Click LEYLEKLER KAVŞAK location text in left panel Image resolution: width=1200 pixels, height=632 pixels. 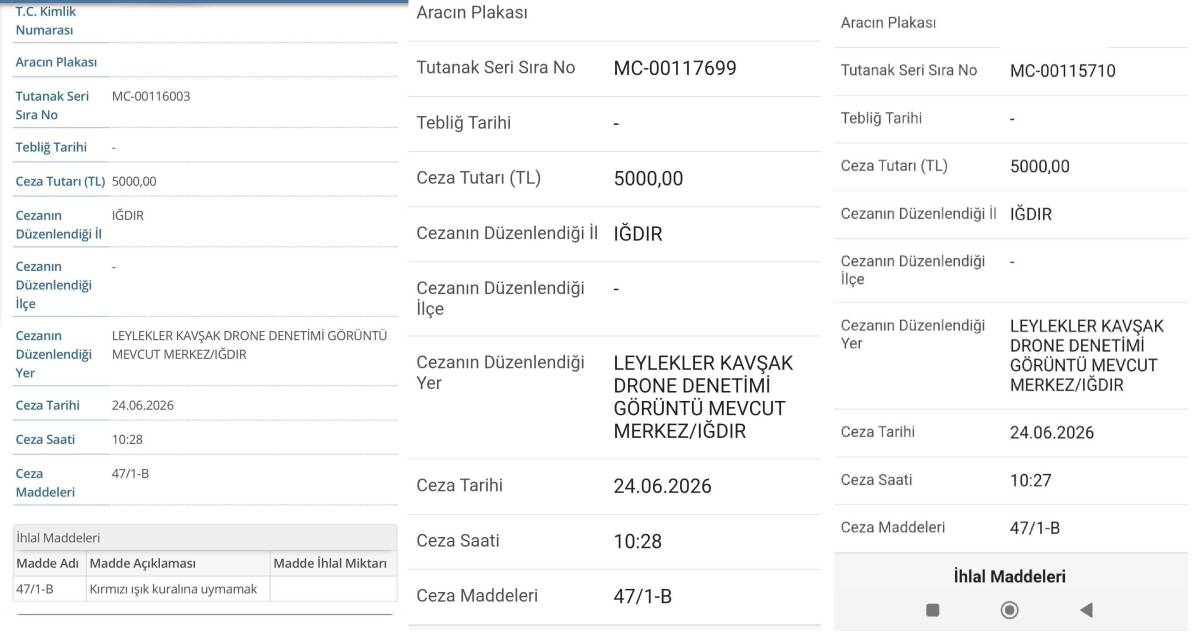[249, 345]
